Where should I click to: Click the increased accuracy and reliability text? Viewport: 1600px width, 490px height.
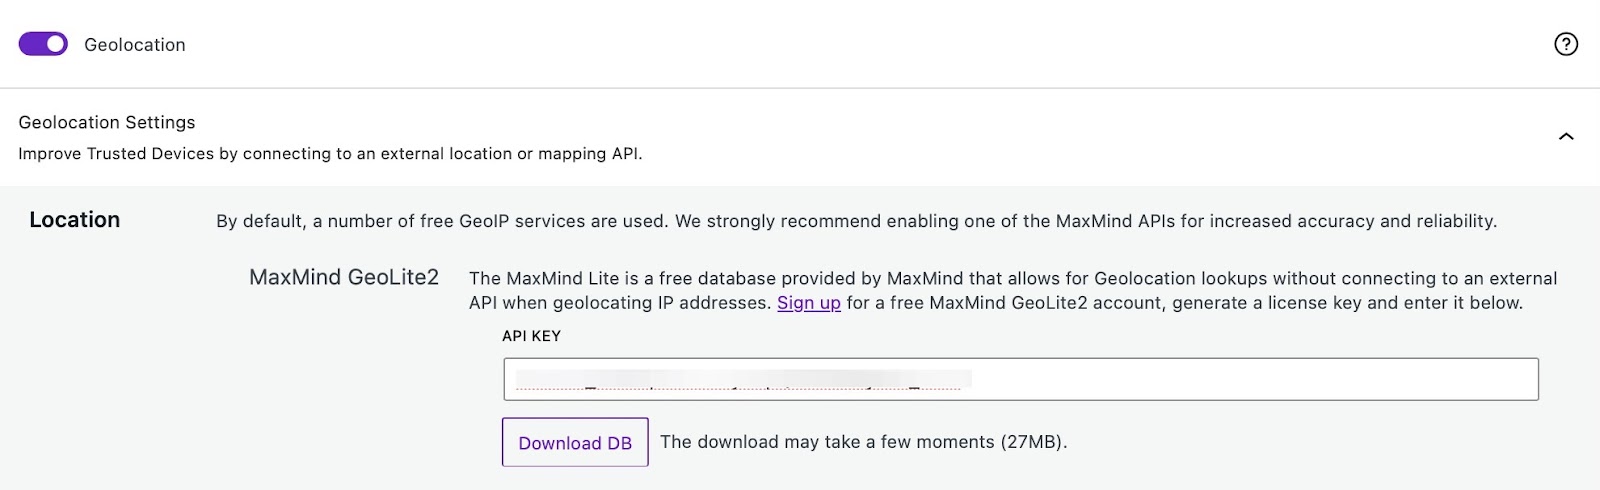click(1340, 221)
